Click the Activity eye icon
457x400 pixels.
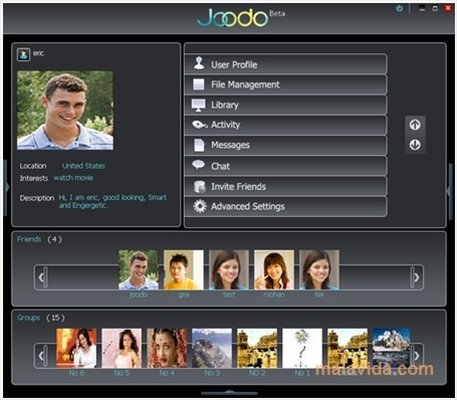[200, 125]
